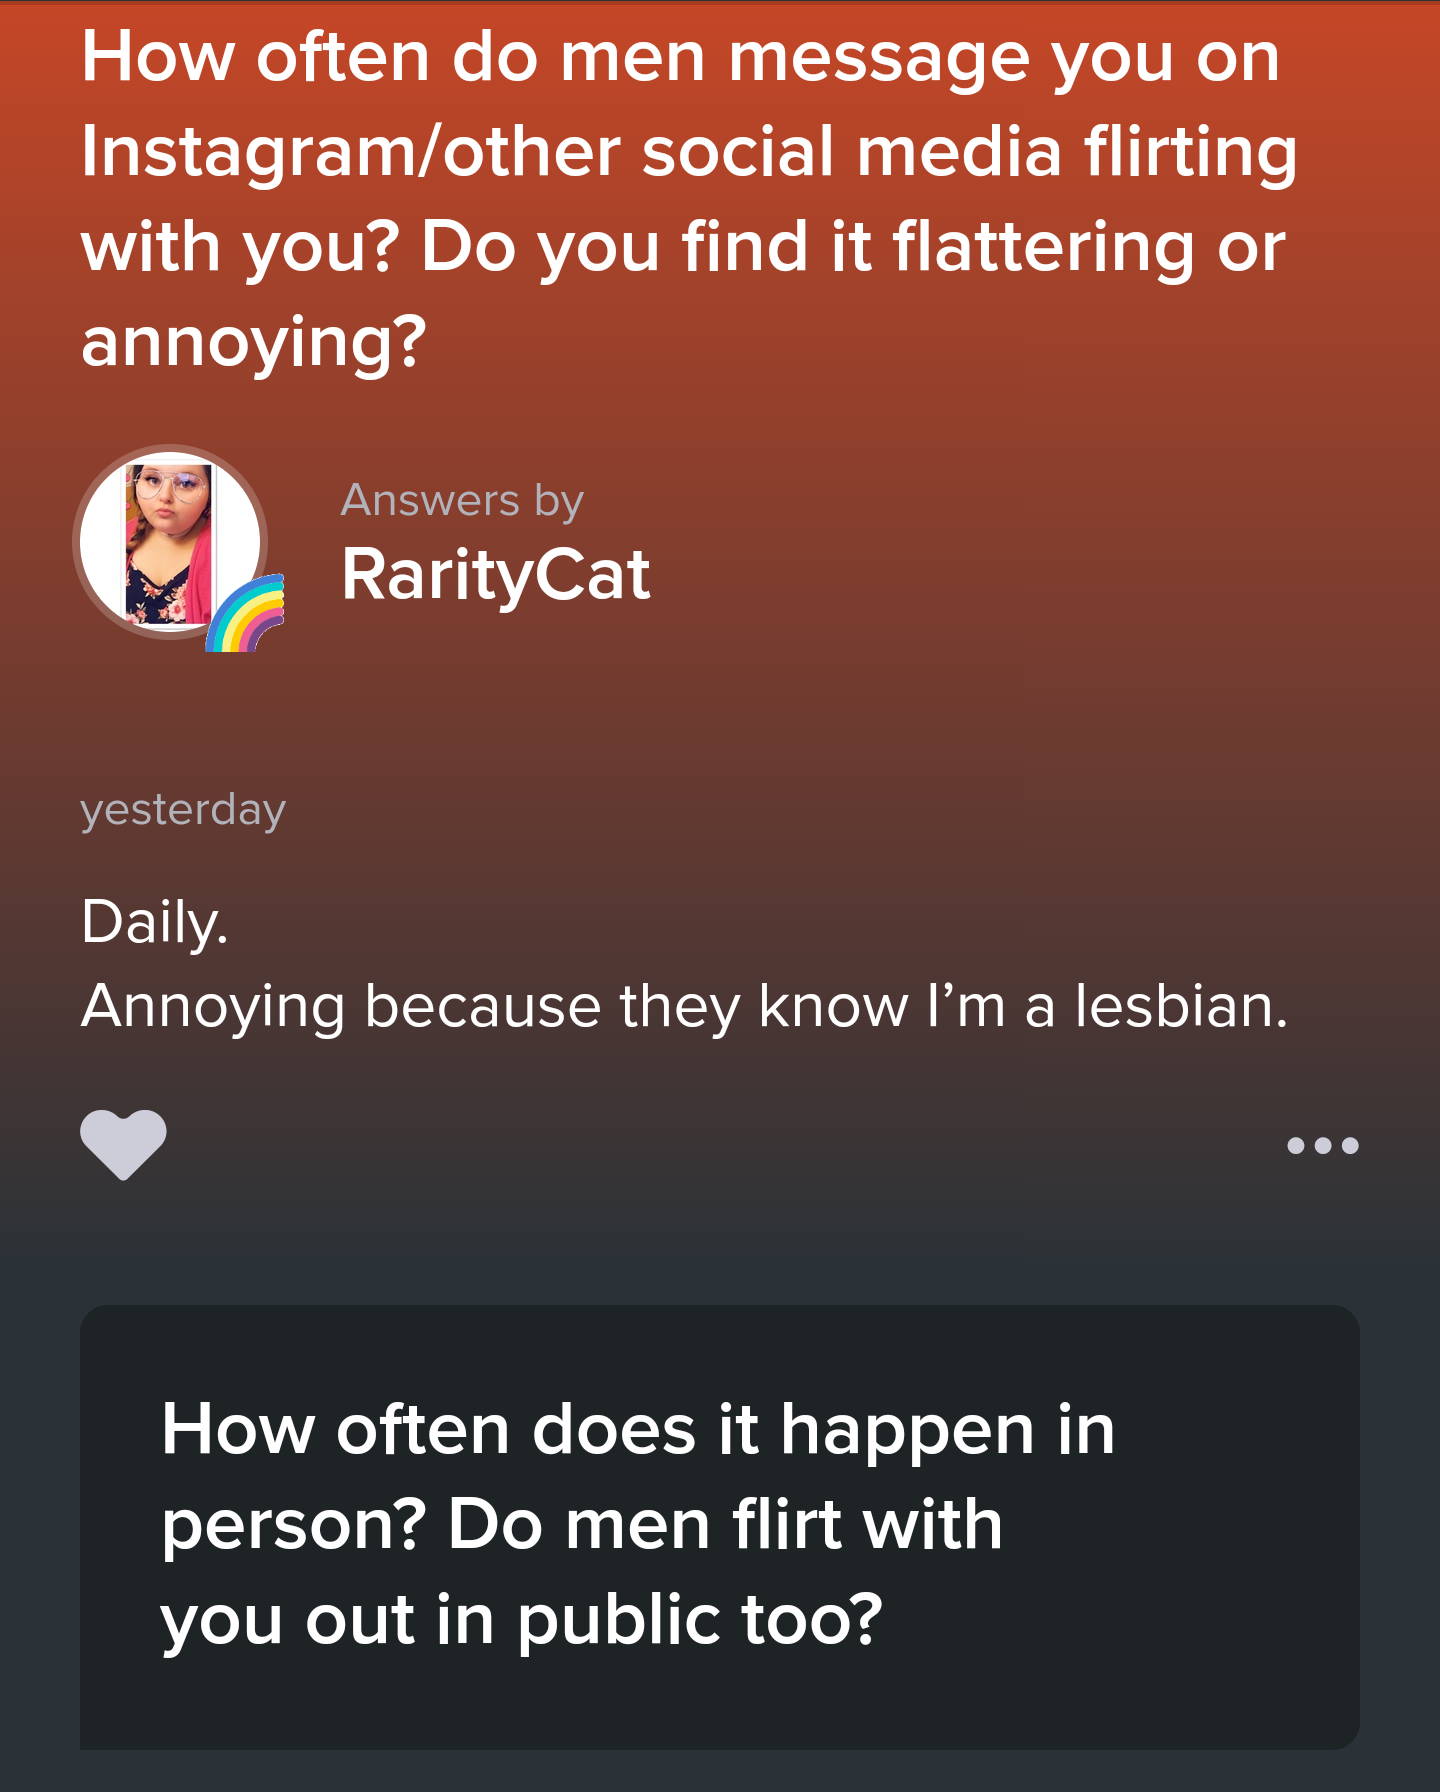Open the follow-up question about flirting in person
The height and width of the screenshot is (1792, 1440).
720,1527
